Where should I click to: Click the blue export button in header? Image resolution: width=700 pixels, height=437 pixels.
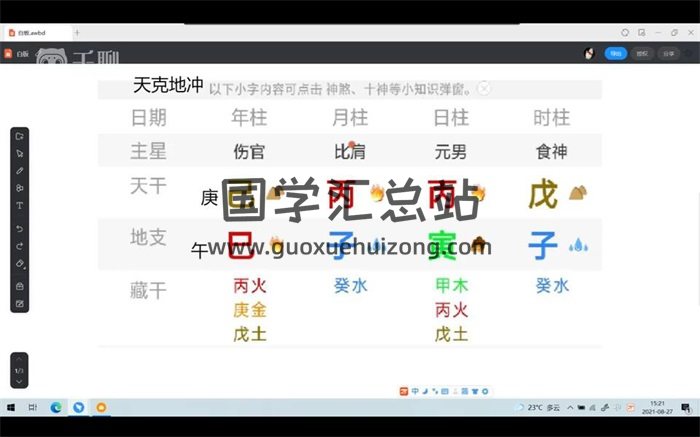[616, 54]
